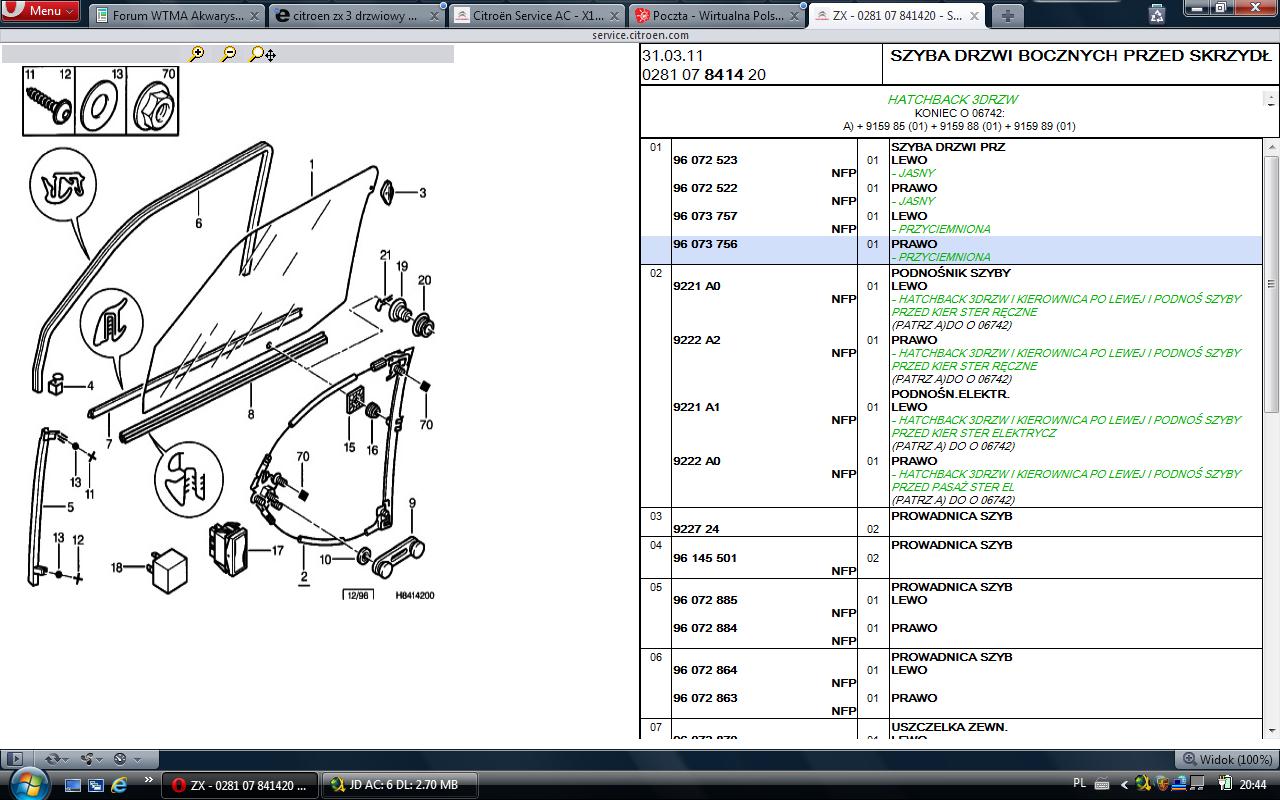Select part row 96 073 756
Screen dimensions: 1280x800
(x=705, y=244)
